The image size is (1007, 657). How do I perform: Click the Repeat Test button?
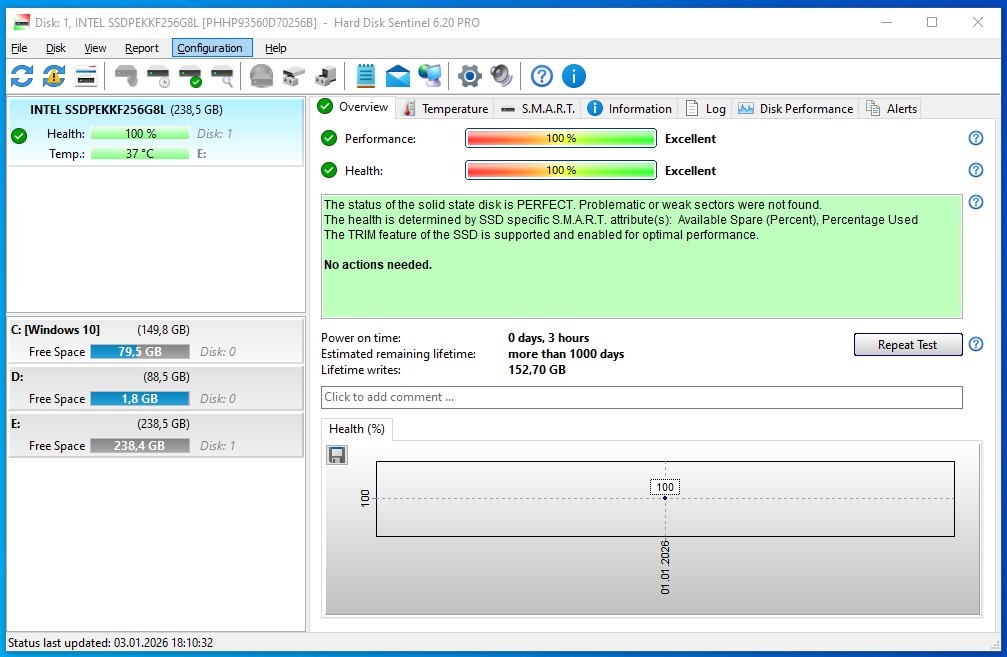point(907,344)
